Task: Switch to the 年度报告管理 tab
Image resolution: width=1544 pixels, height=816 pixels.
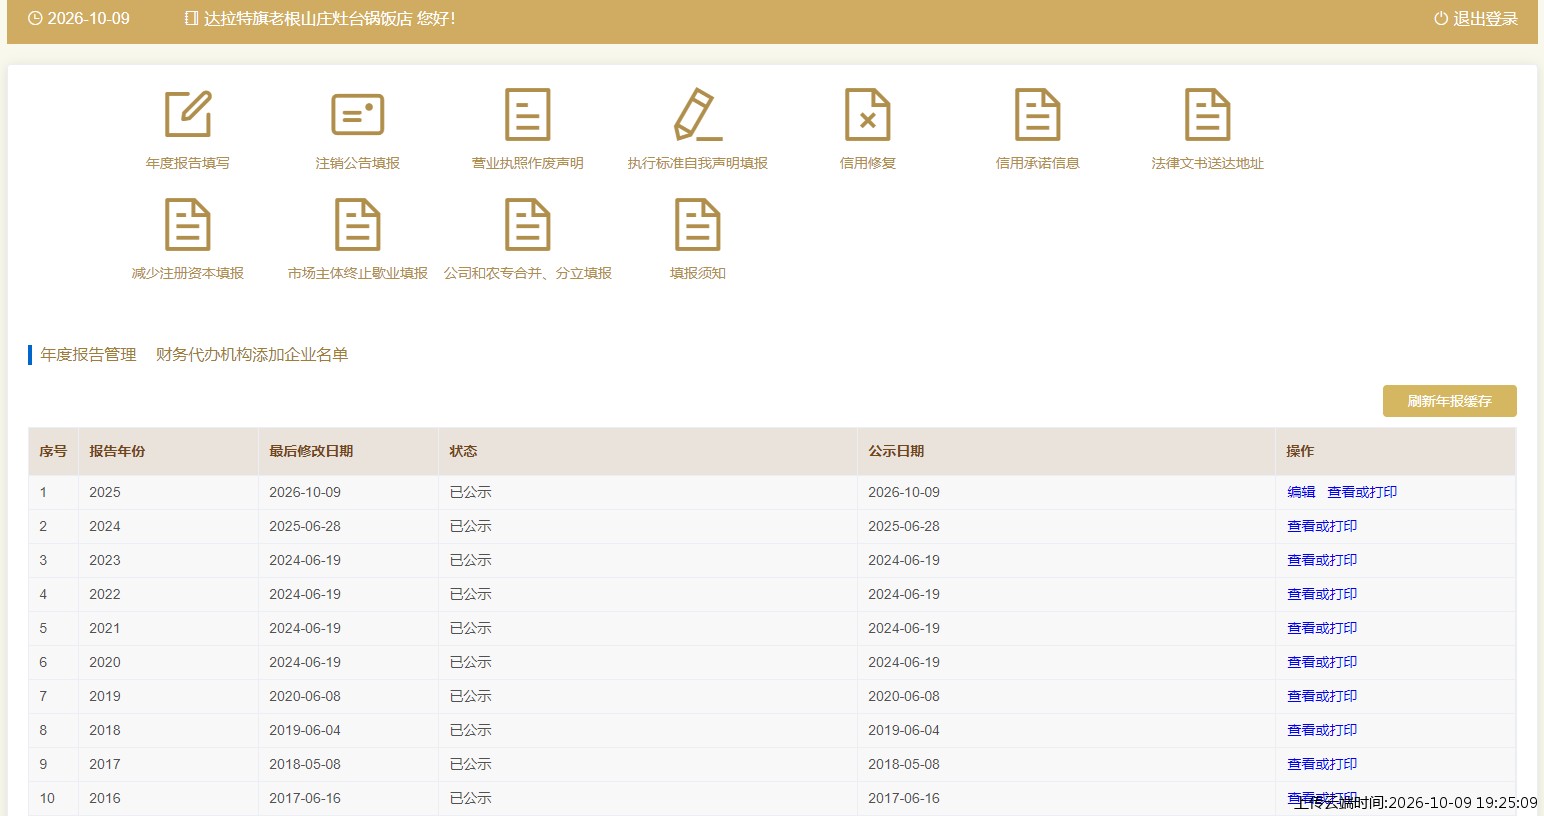Action: tap(88, 355)
